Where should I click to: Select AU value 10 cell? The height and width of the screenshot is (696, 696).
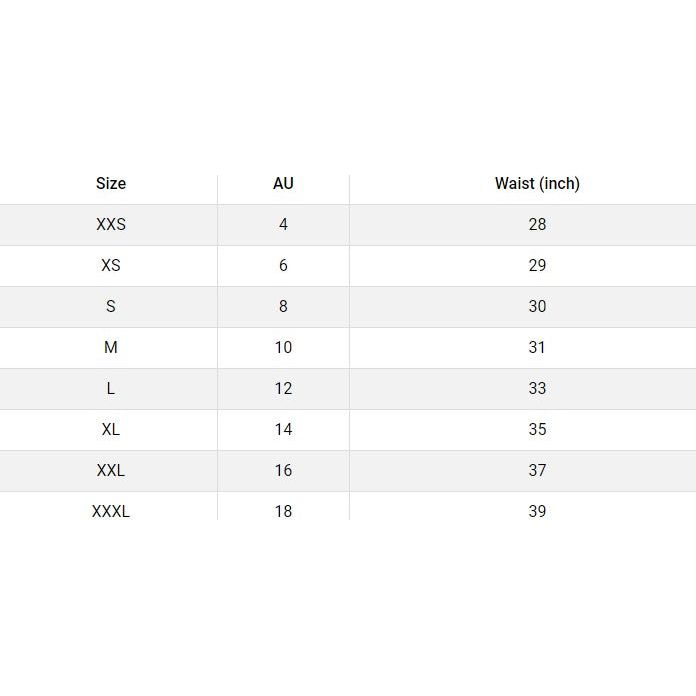coord(283,347)
